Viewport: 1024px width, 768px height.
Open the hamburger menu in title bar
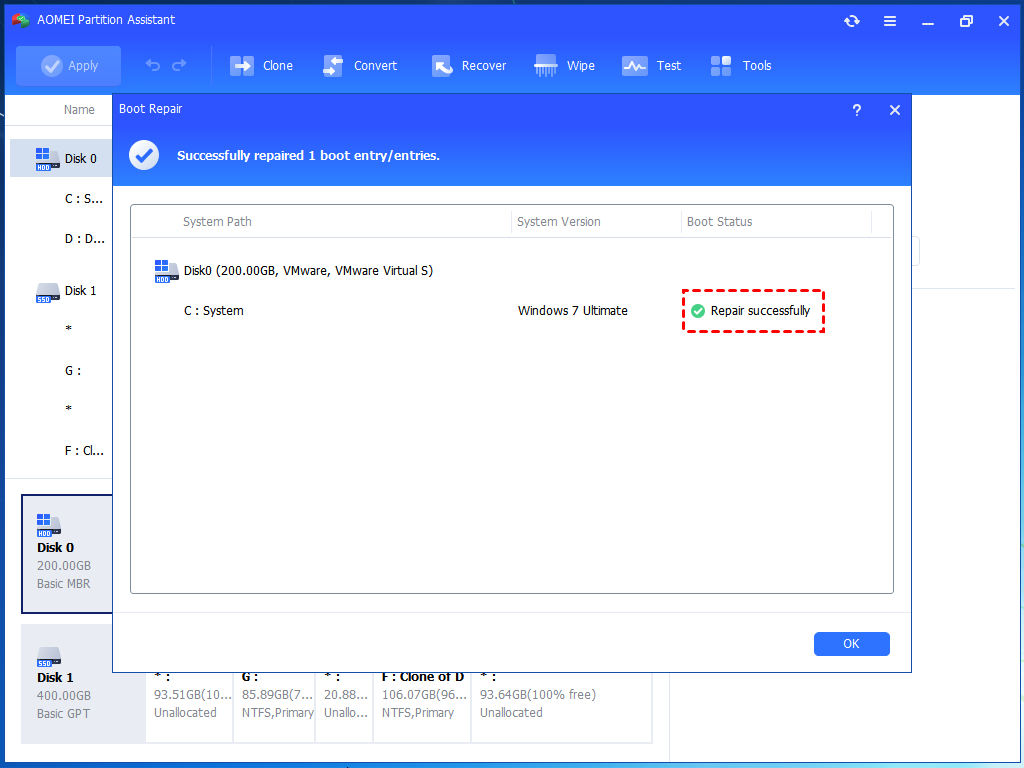(x=889, y=21)
